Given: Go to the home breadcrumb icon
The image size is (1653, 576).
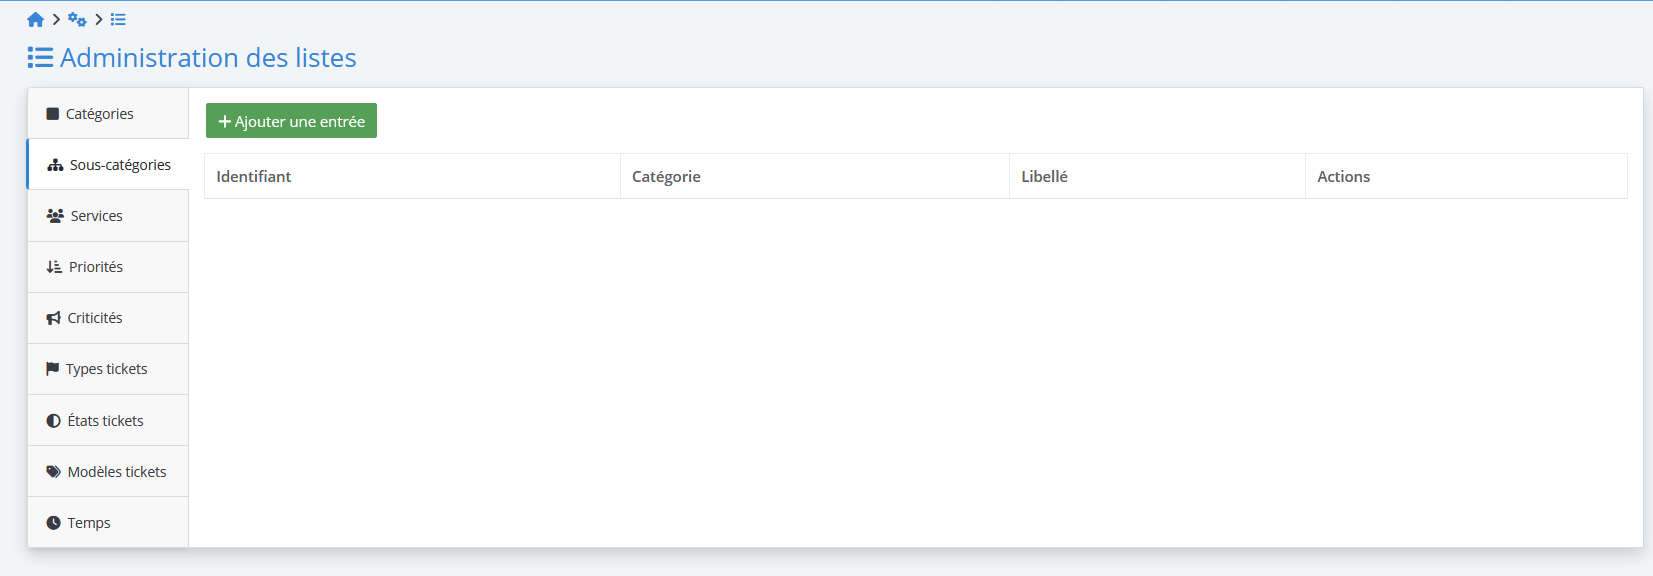Looking at the screenshot, I should pyautogui.click(x=35, y=19).
